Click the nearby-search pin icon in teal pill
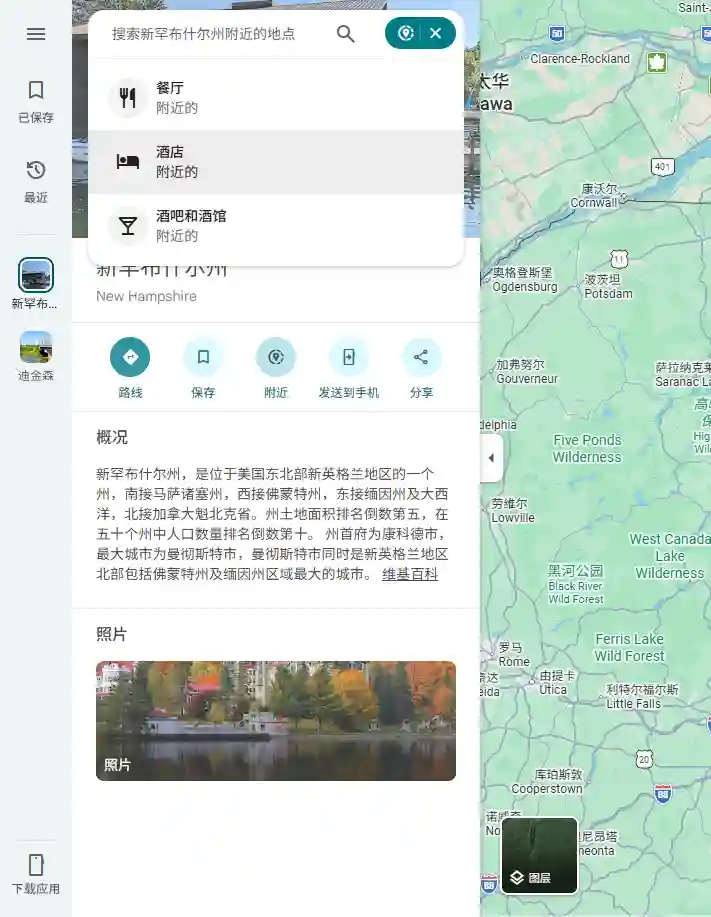The width and height of the screenshot is (711, 917). point(406,33)
